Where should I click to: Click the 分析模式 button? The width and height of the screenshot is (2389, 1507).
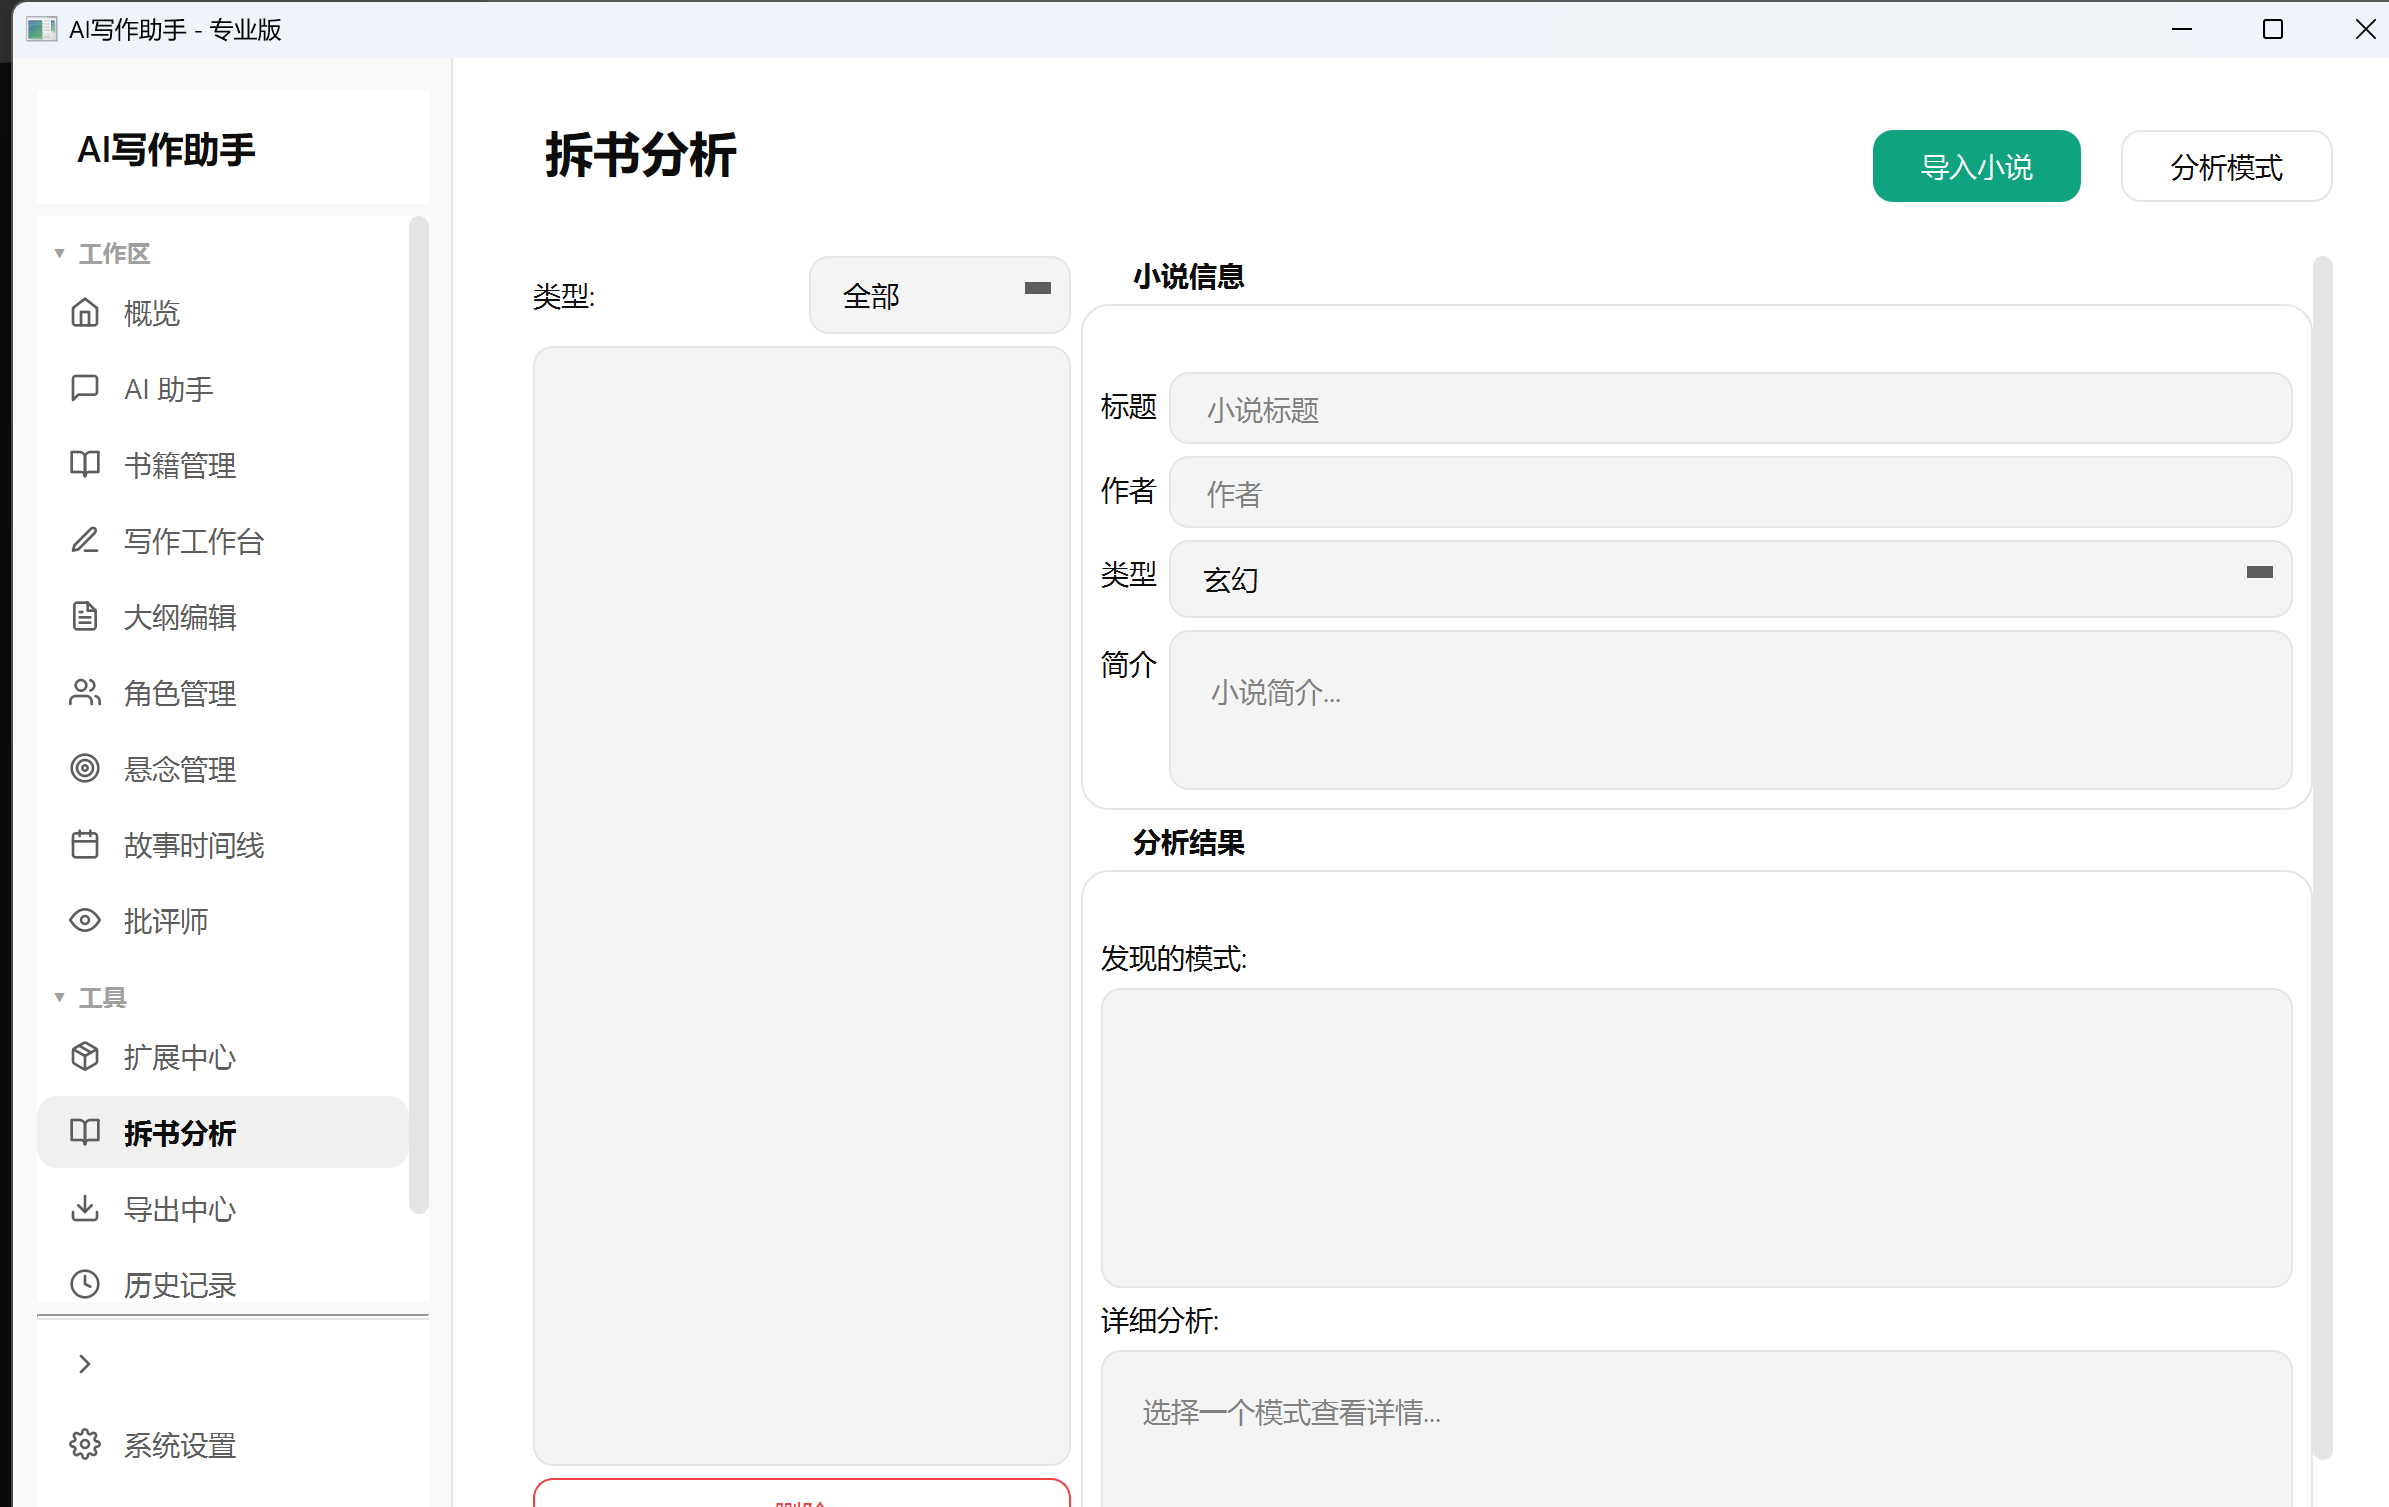(x=2226, y=166)
